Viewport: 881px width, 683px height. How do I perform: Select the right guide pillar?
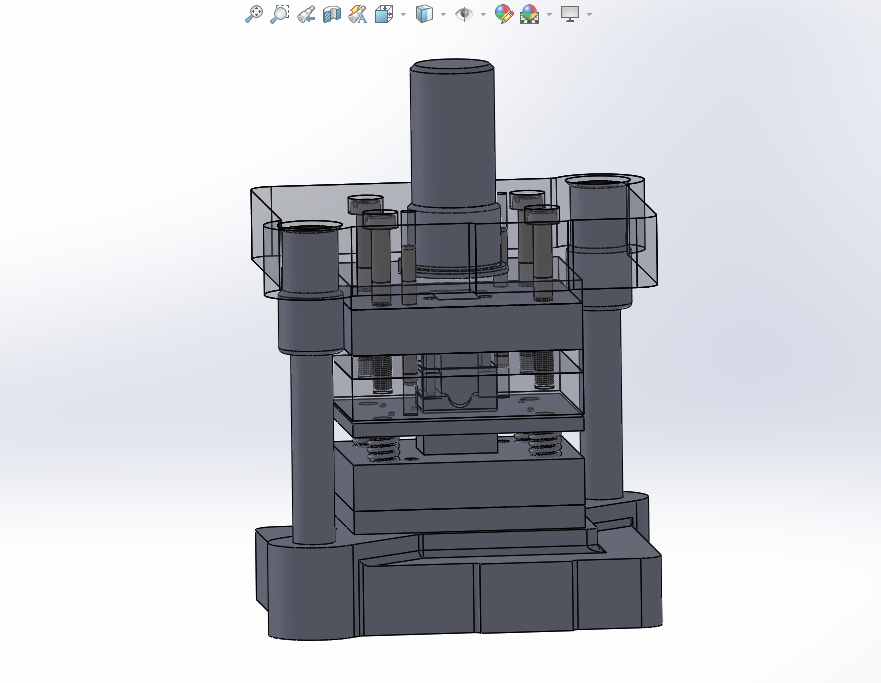pos(603,404)
